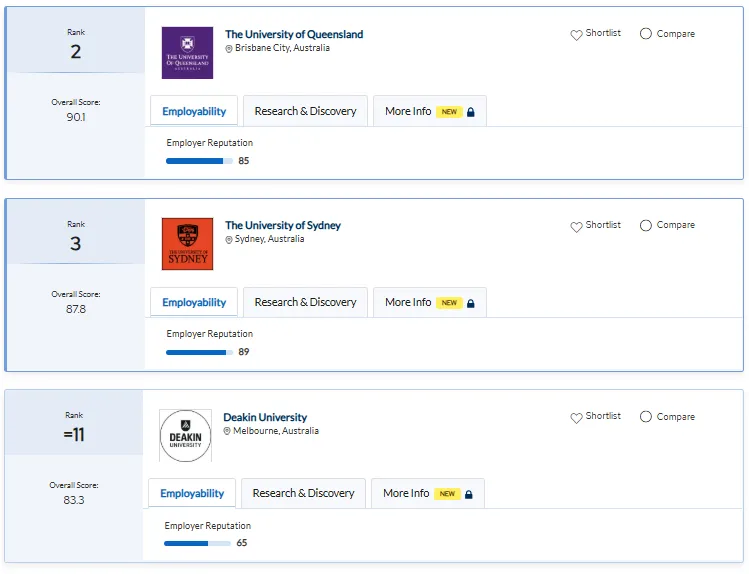The height and width of the screenshot is (574, 749).
Task: Open Research & Discovery tab for Queensland
Action: pos(305,111)
